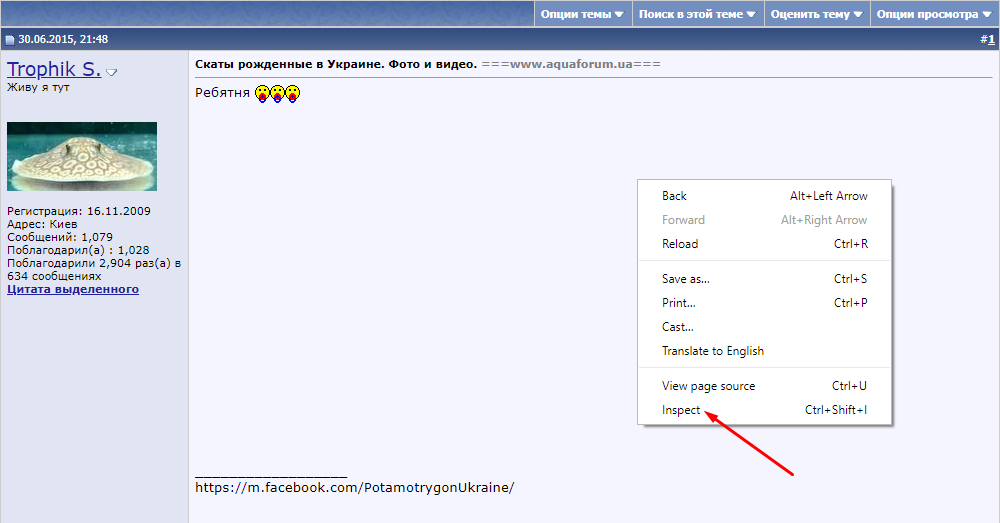
Task: Click the third shocked smiley emoji
Action: [x=292, y=93]
